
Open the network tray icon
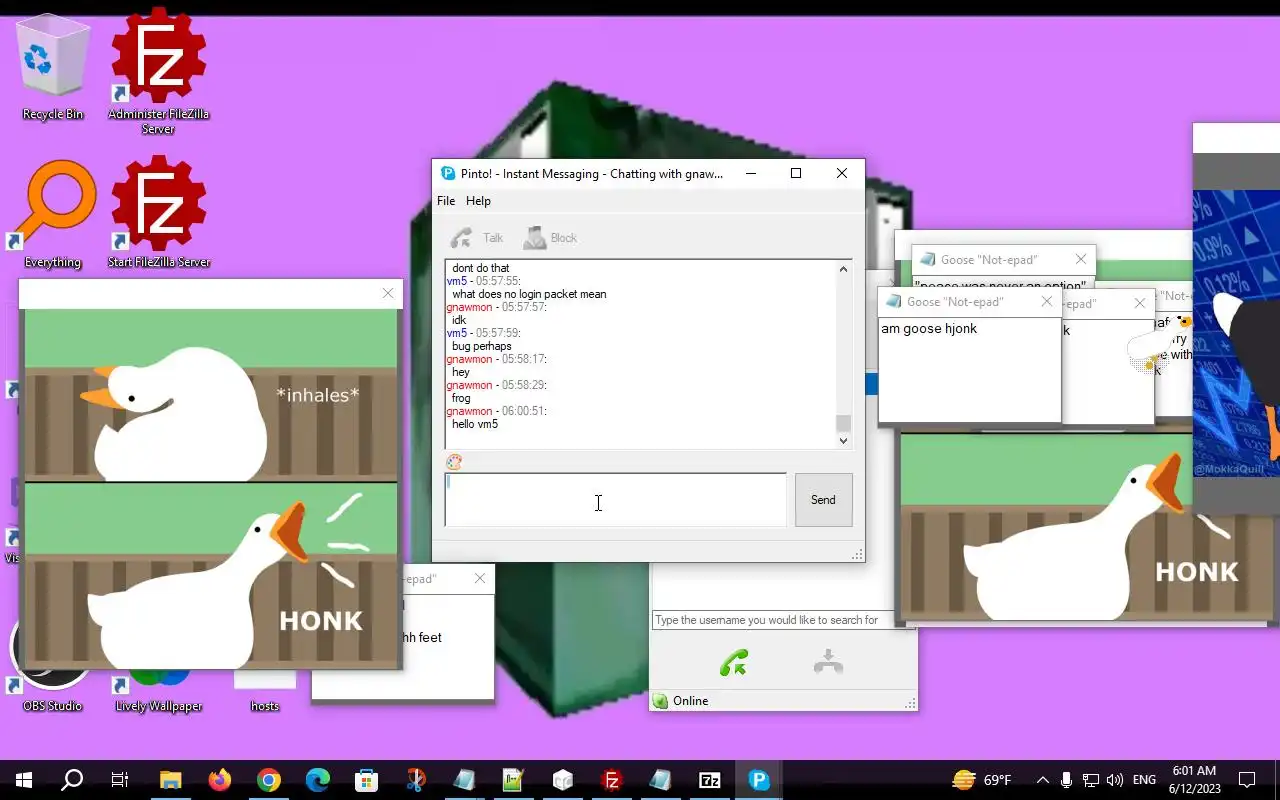(x=1091, y=780)
